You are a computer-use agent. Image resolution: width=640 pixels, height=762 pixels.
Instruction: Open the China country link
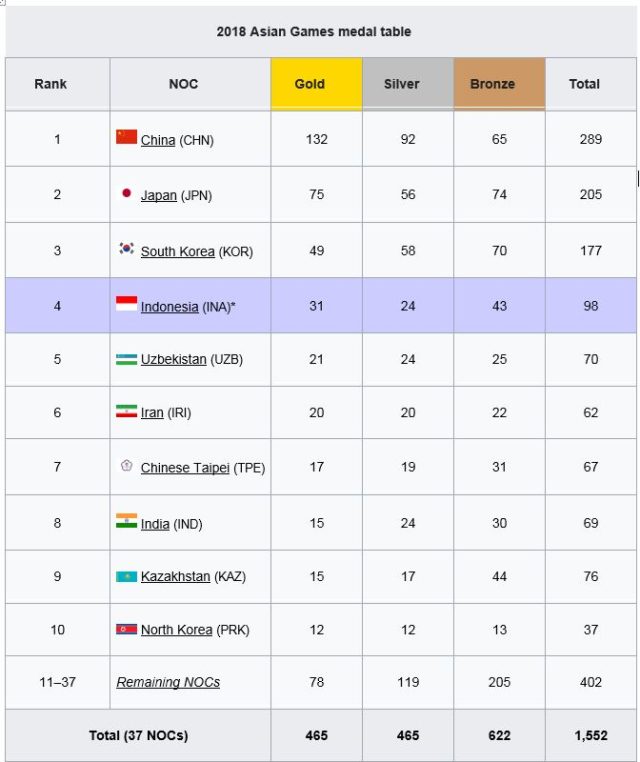coord(158,140)
